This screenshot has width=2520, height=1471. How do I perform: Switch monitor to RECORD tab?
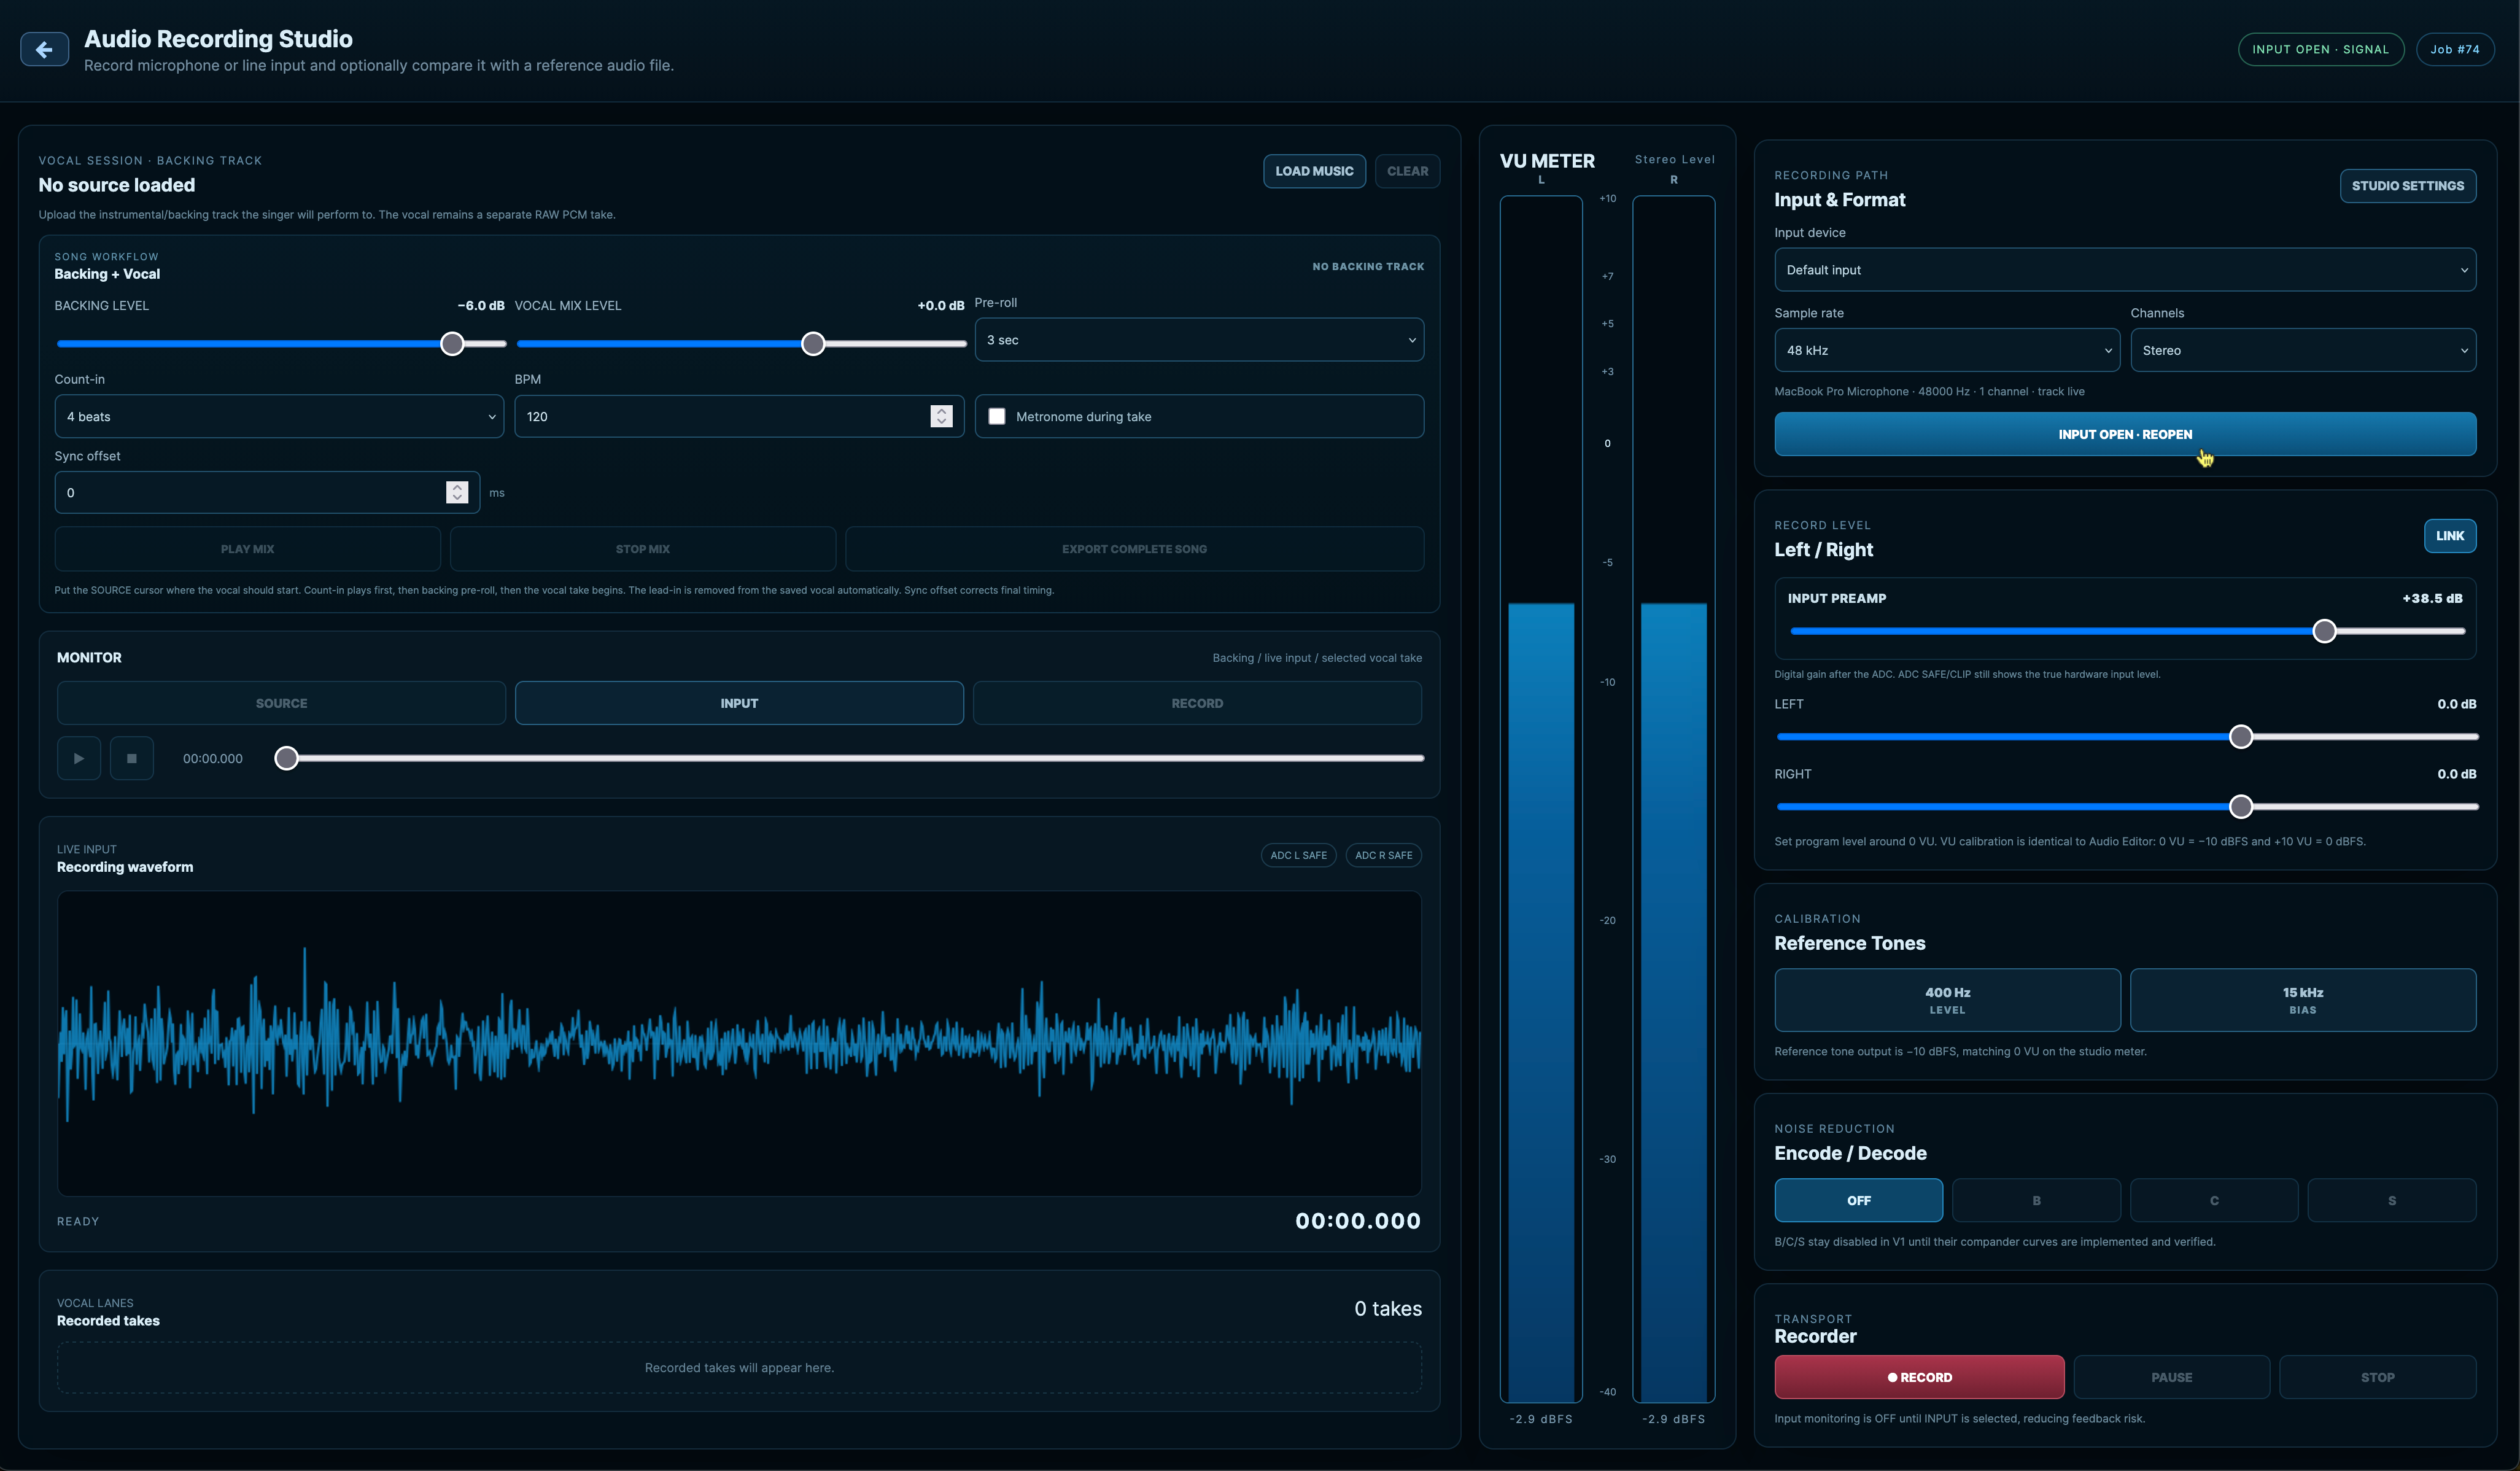pos(1197,703)
